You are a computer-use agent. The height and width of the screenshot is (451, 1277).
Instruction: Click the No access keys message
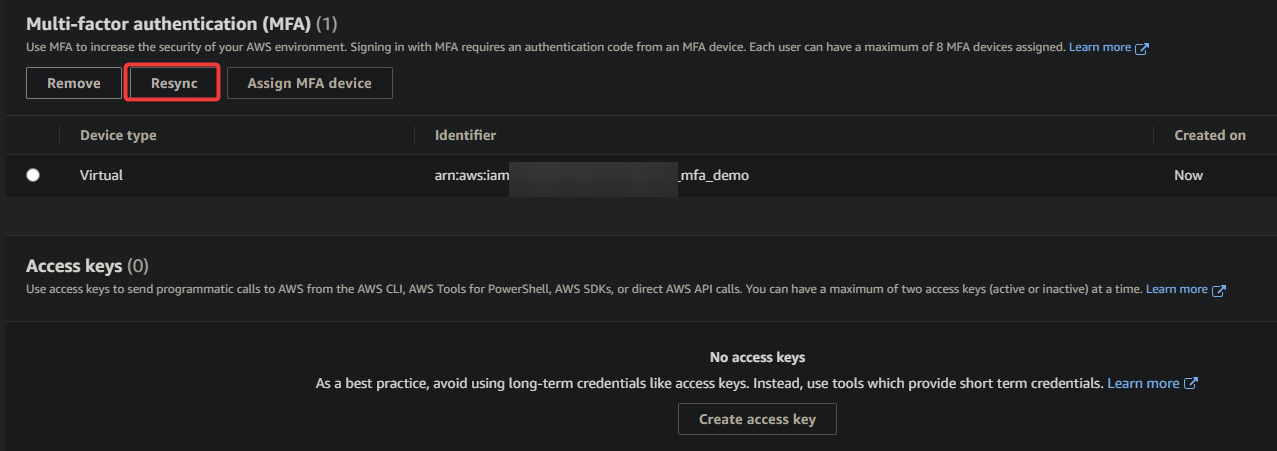pos(757,357)
